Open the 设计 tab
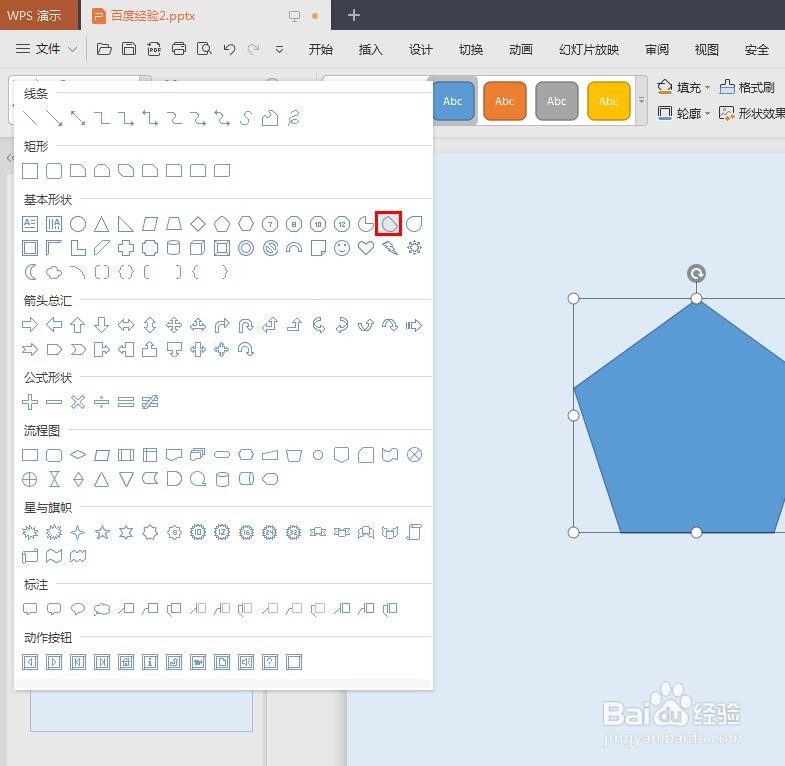This screenshot has width=785, height=766. 421,49
